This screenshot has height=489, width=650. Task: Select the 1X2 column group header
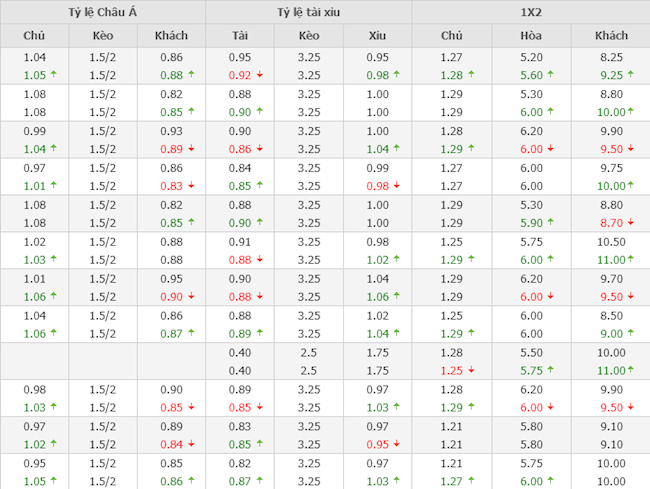(x=530, y=12)
